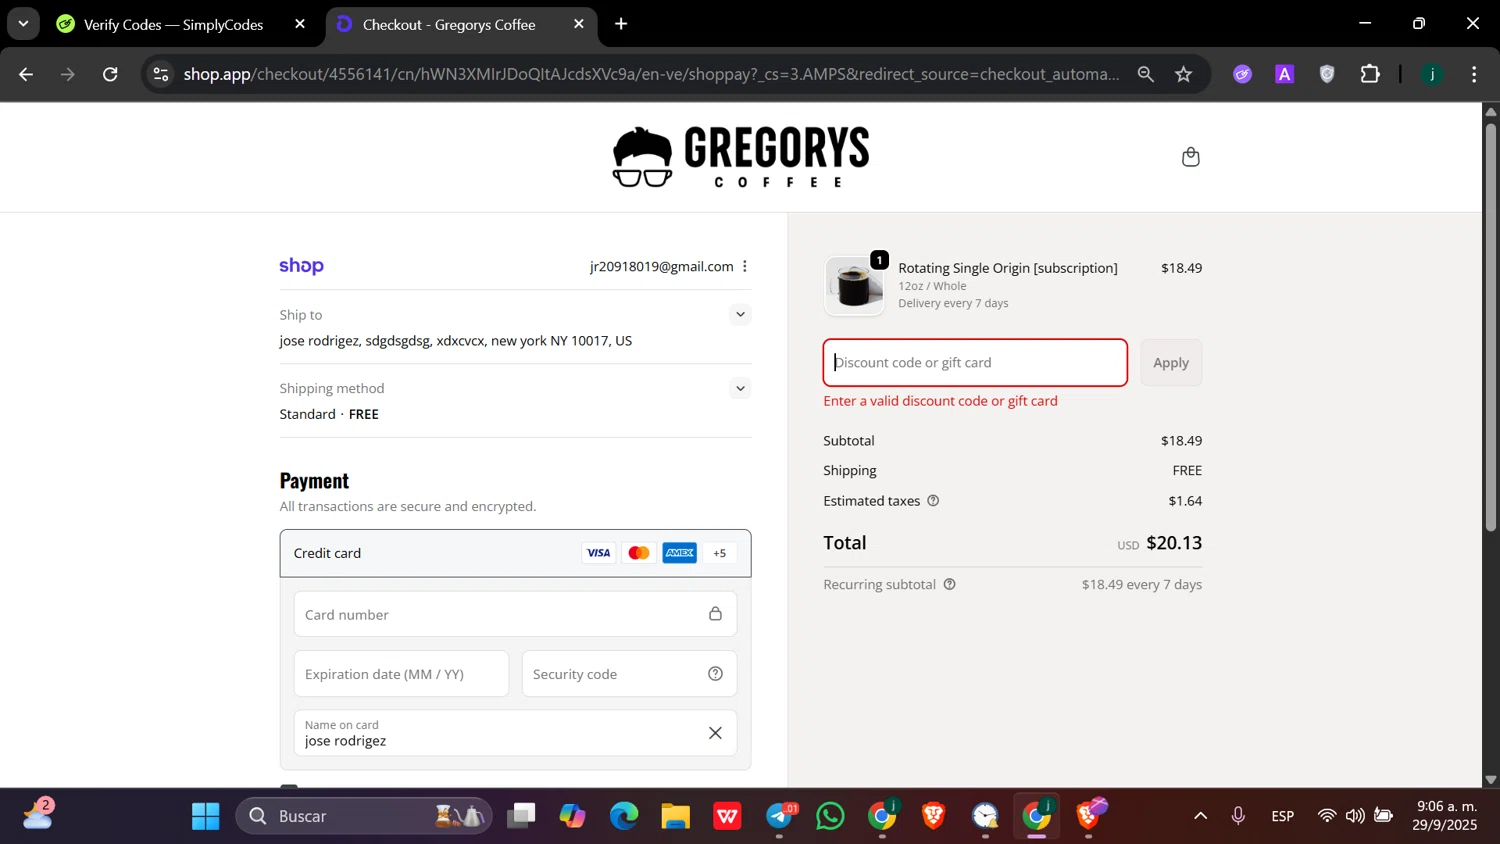Open account options next to the email

coord(745,266)
